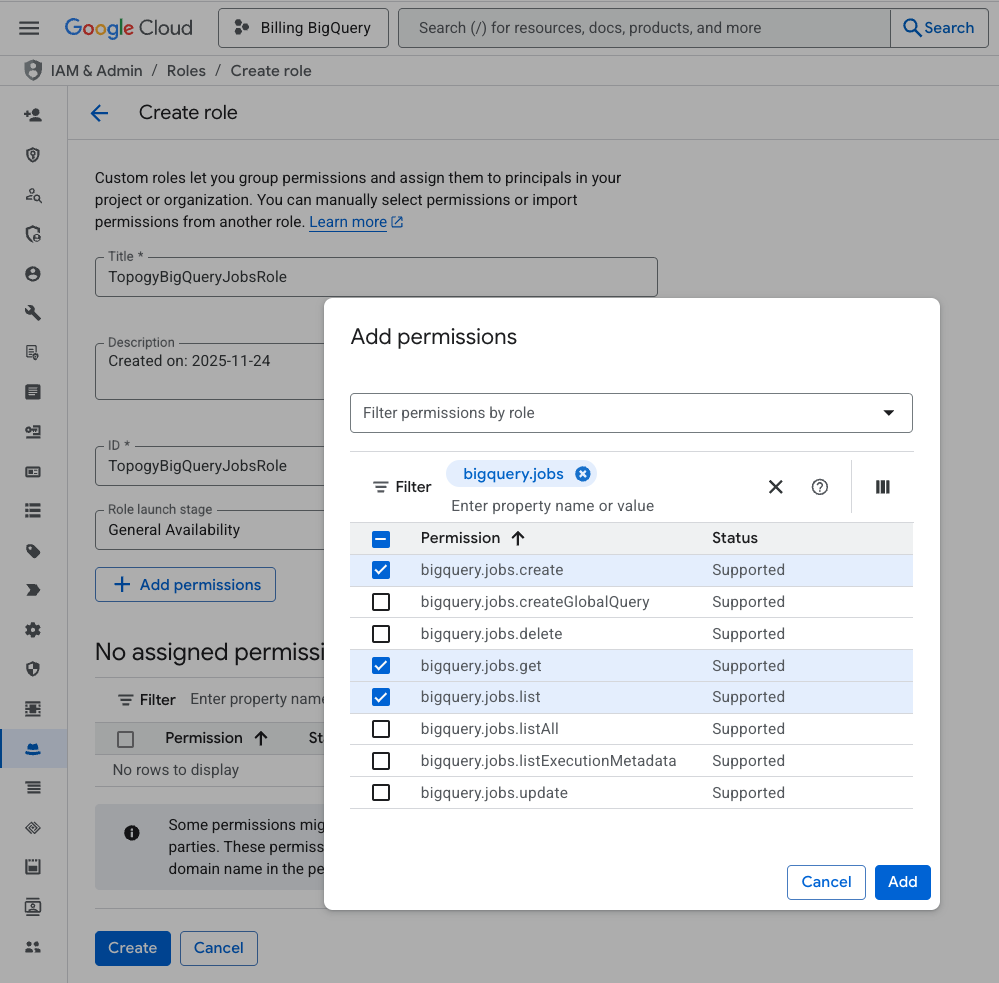Open the Role launch stage dropdown
Image resolution: width=999 pixels, height=983 pixels.
tap(210, 530)
